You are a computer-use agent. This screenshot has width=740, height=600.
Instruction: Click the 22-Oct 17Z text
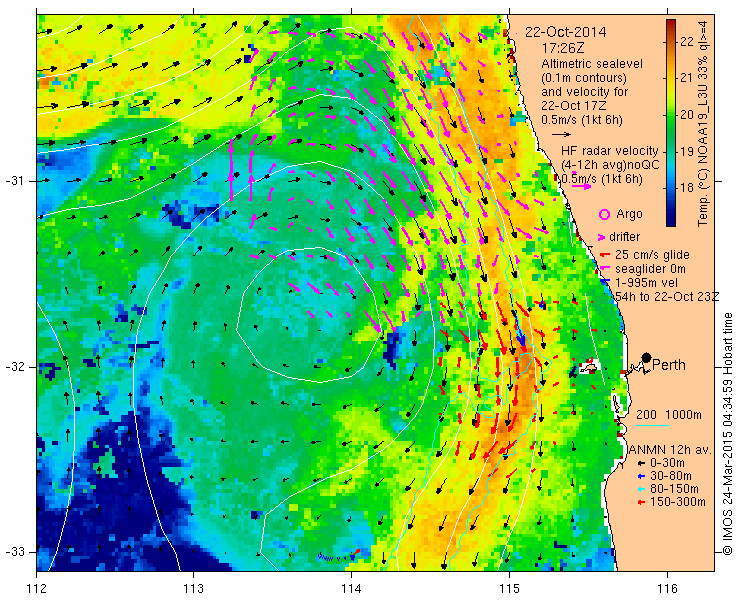tap(572, 105)
